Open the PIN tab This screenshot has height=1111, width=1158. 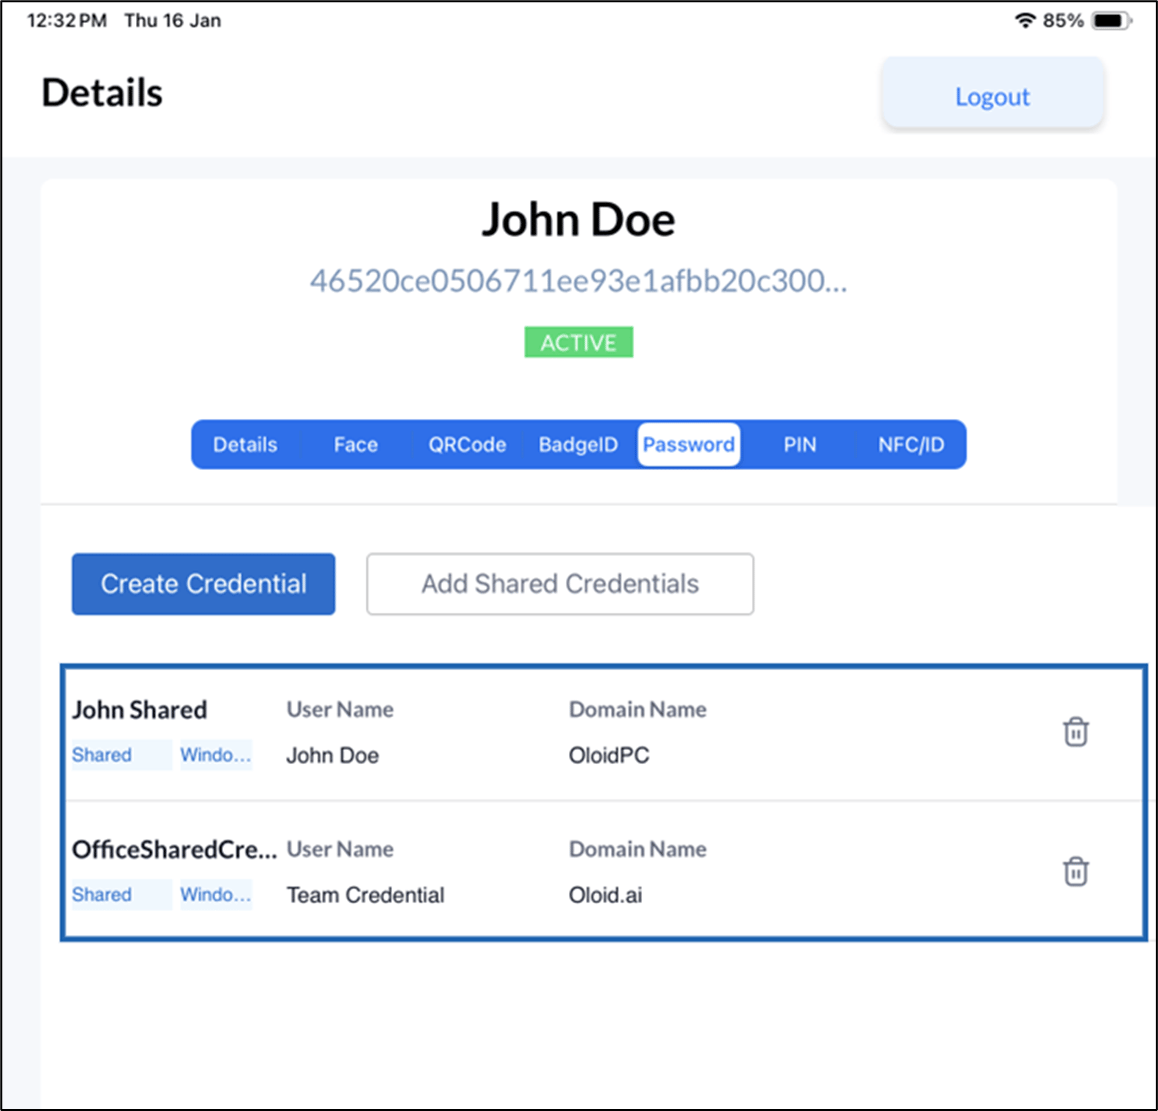(800, 445)
